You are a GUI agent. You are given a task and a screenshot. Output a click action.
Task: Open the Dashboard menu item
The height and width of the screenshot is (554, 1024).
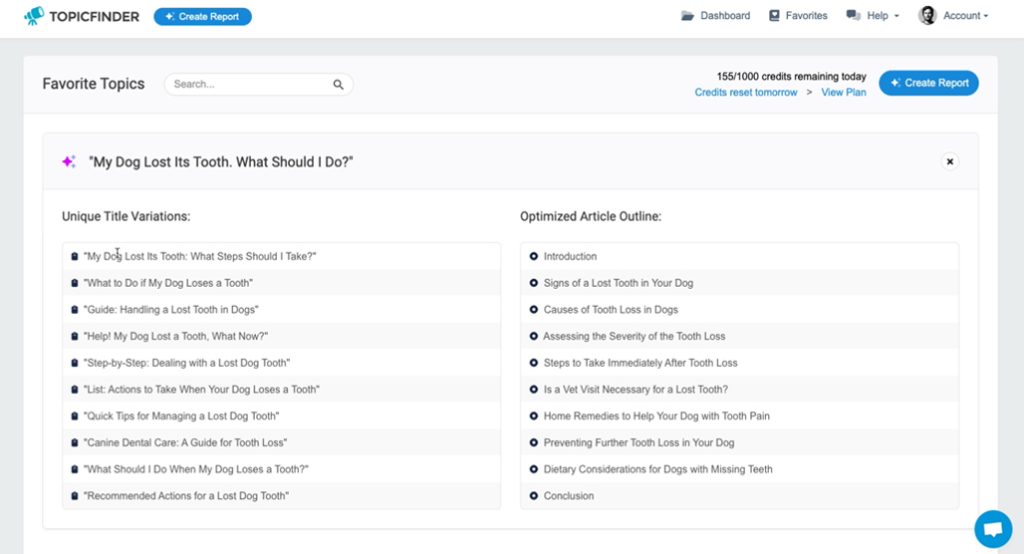(x=716, y=16)
